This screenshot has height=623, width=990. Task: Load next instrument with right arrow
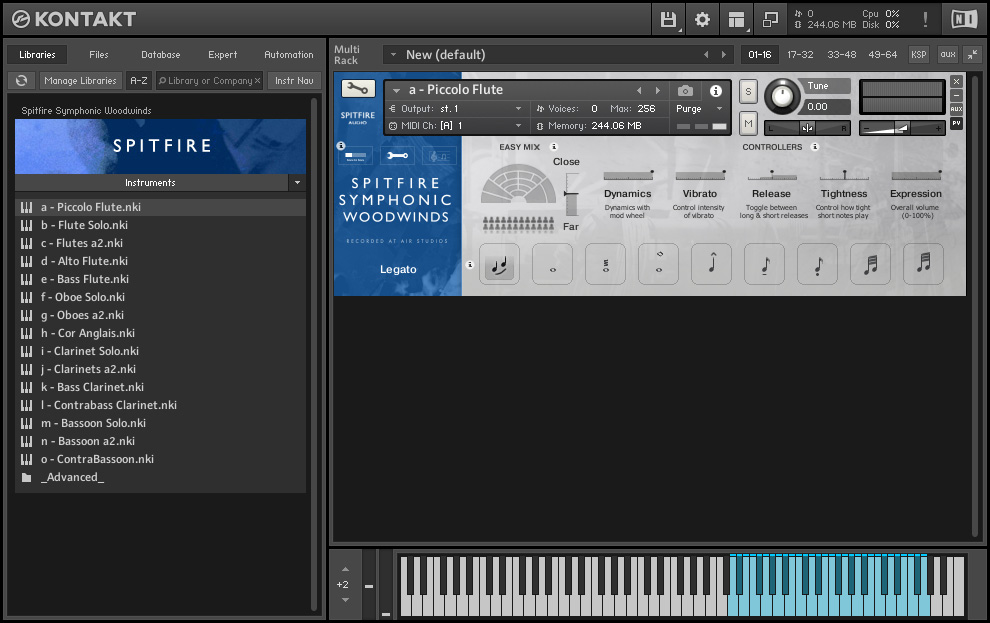tap(657, 90)
